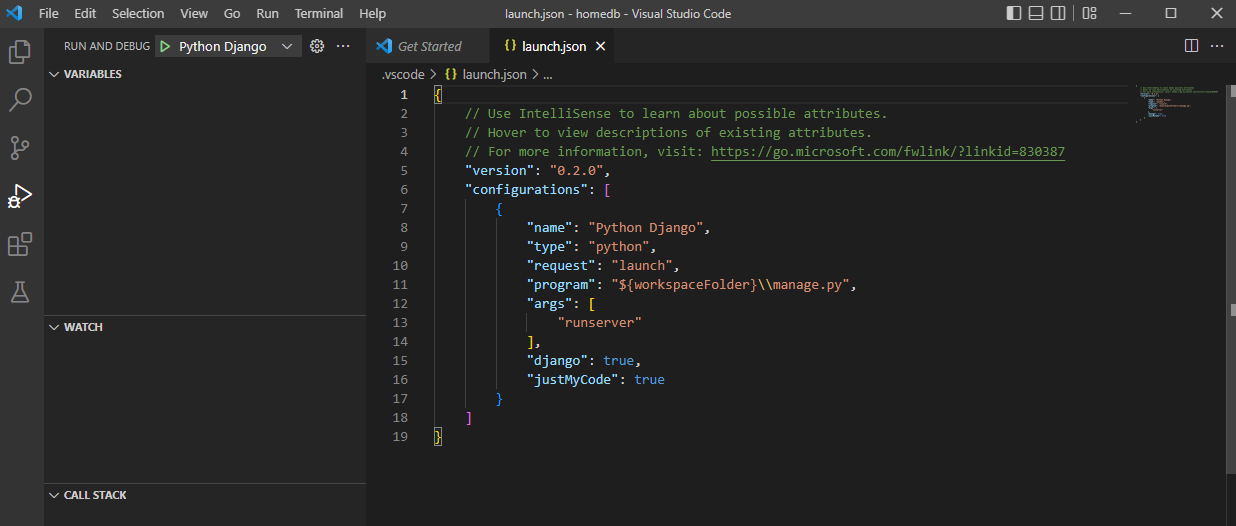
Task: Toggle secondary side bar layout icon
Action: (1058, 13)
